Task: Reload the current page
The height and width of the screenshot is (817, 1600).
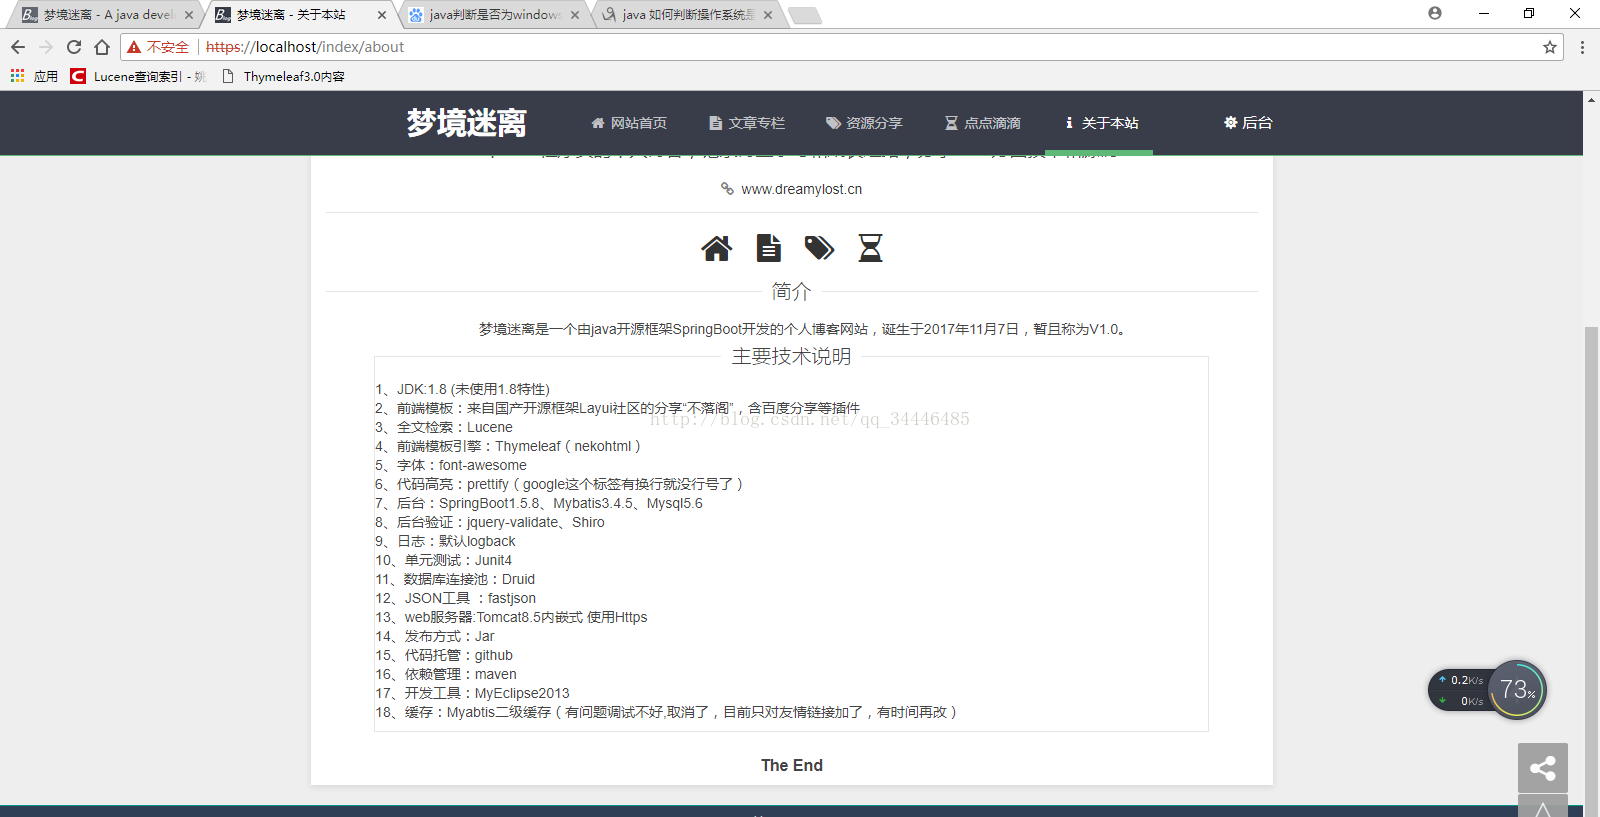Action: (x=74, y=47)
